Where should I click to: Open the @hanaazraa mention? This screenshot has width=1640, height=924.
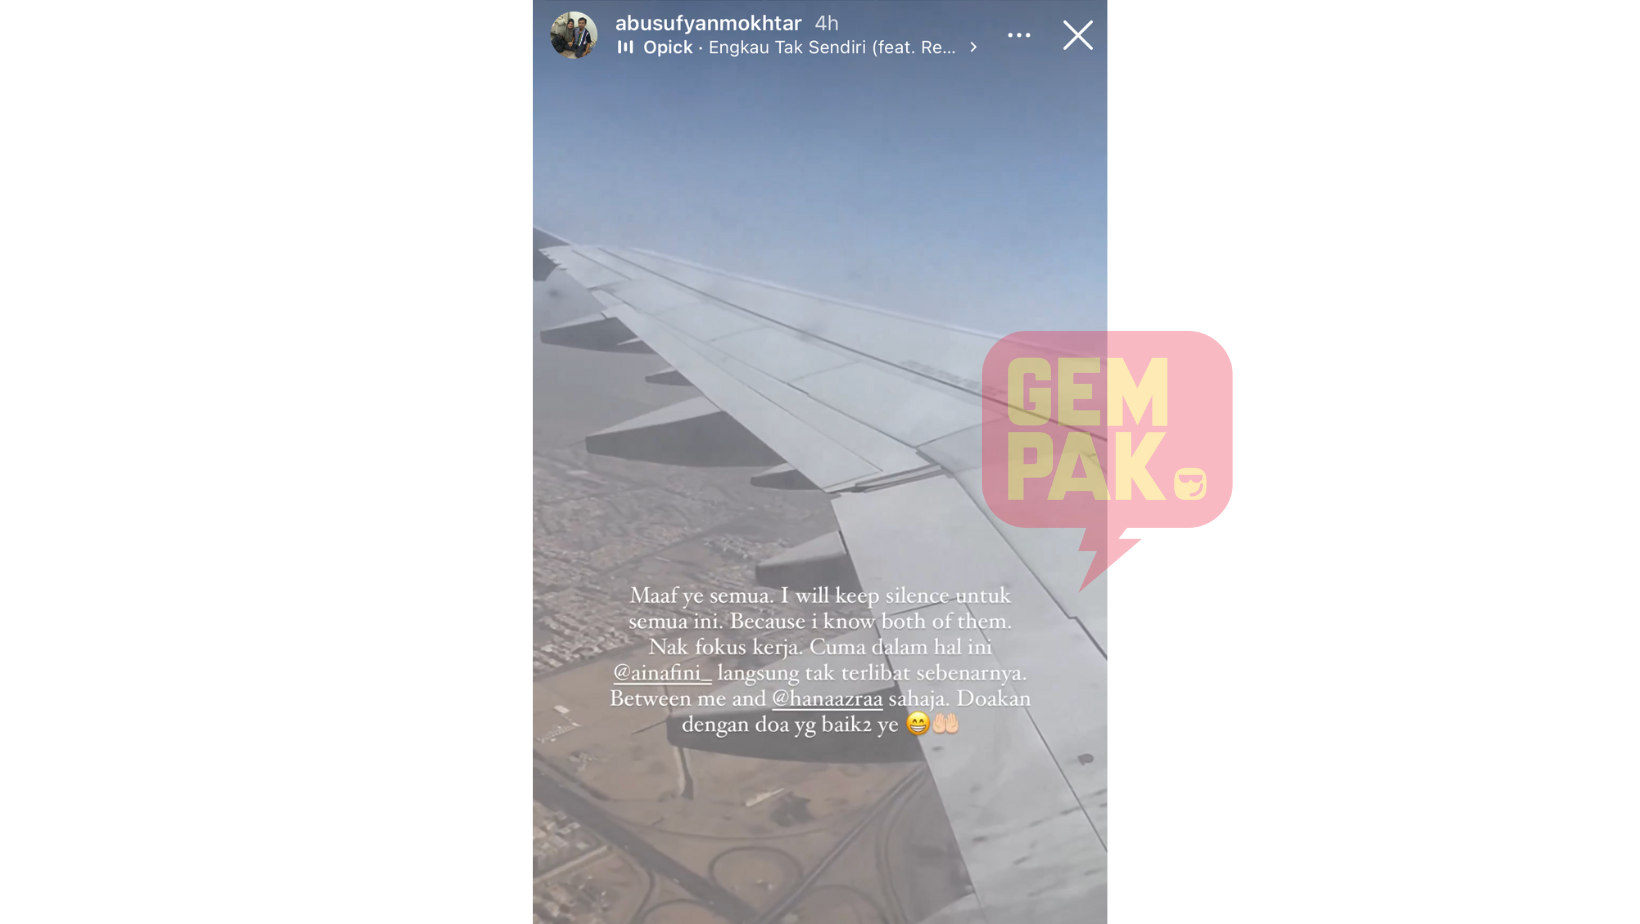coord(827,698)
